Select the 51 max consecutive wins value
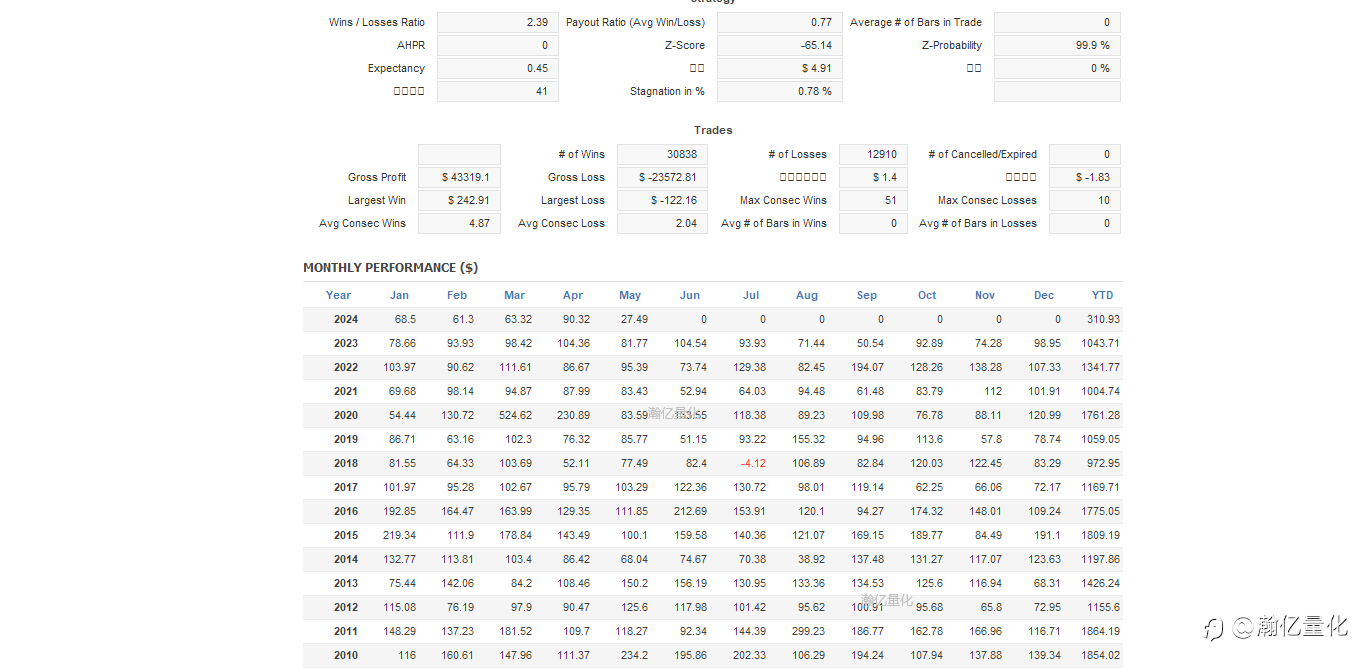 pyautogui.click(x=873, y=200)
